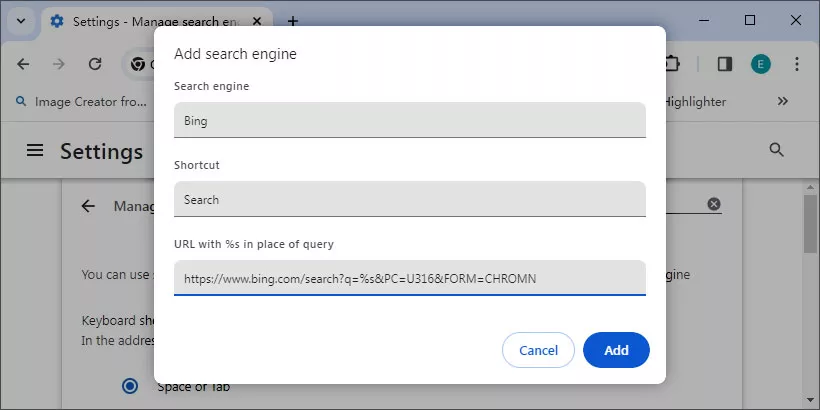Close the Chrome window
The width and height of the screenshot is (820, 410).
tap(795, 20)
